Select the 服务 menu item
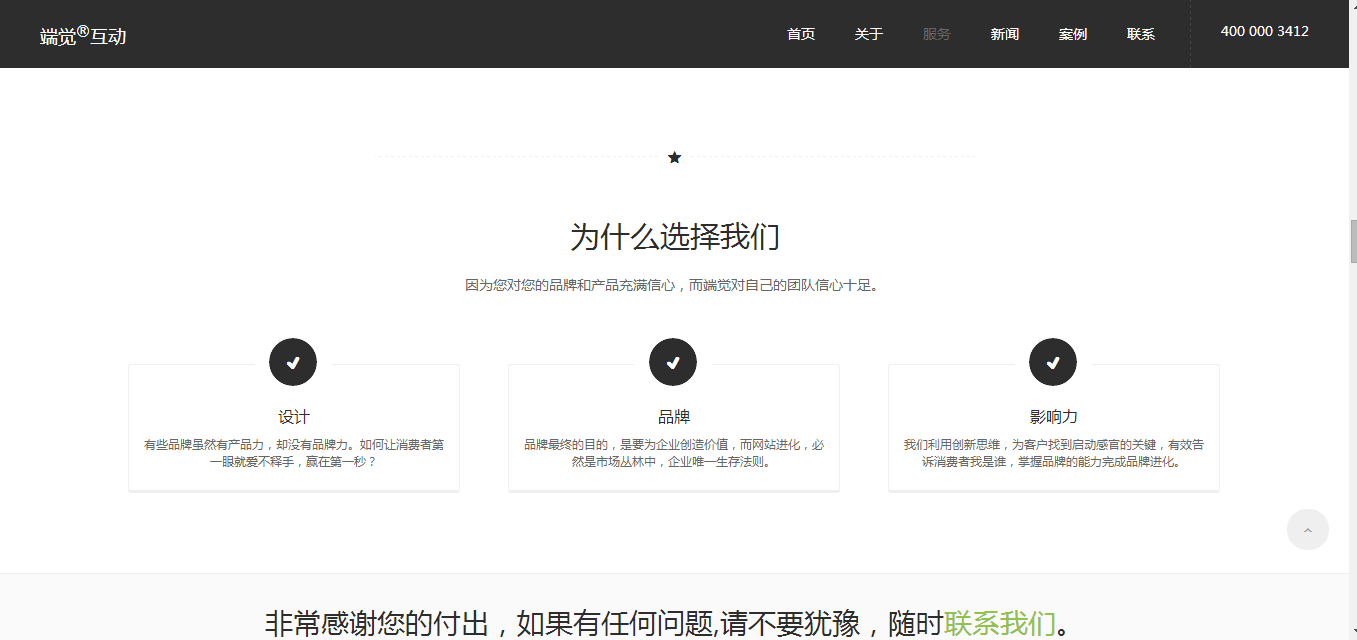Viewport: 1357px width, 640px height. point(937,34)
